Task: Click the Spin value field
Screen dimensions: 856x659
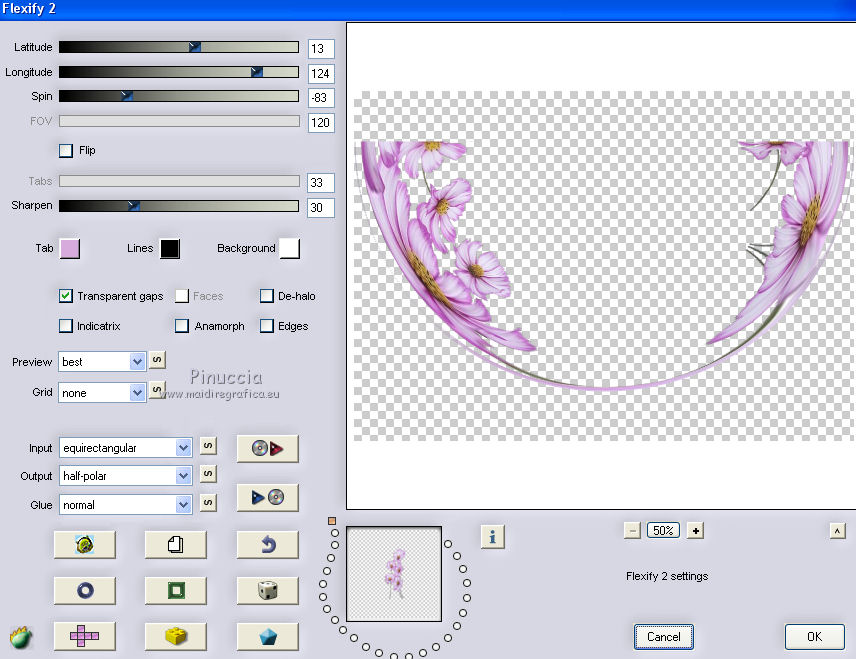Action: pos(321,98)
